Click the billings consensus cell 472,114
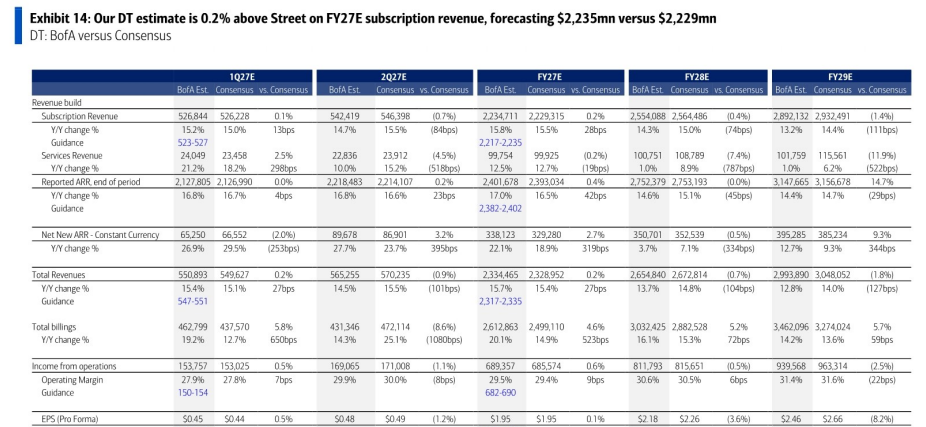Viewport: 926px width, 427px height. pos(394,327)
